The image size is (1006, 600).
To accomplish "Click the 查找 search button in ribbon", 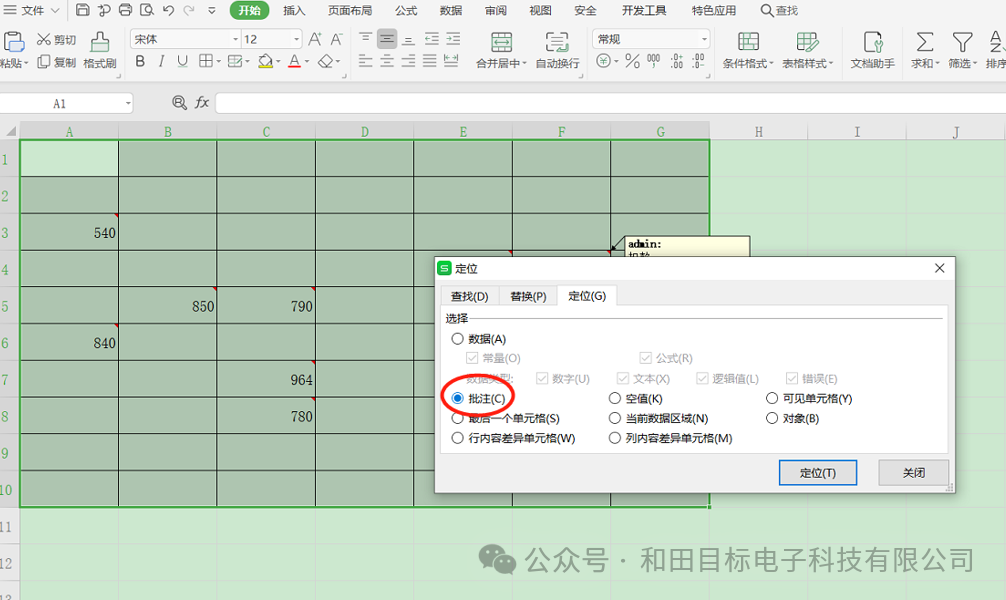I will (779, 10).
